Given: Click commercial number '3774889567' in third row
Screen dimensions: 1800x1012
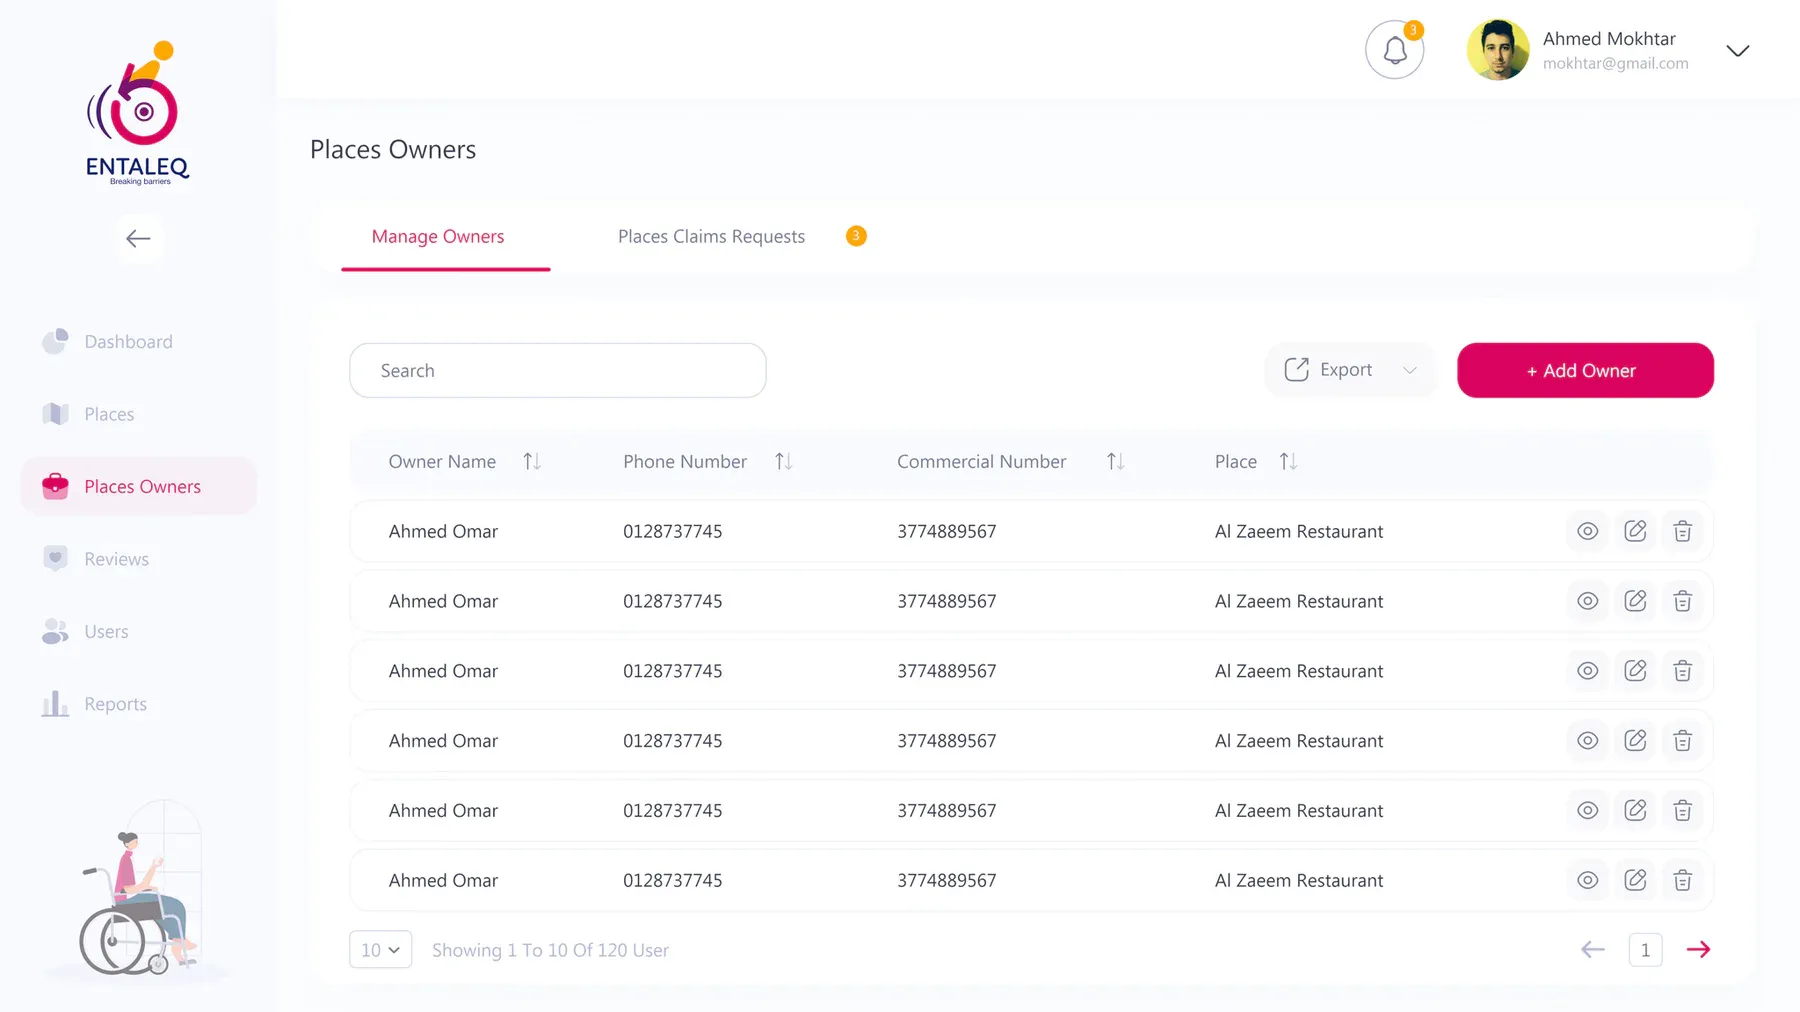Looking at the screenshot, I should click(946, 671).
